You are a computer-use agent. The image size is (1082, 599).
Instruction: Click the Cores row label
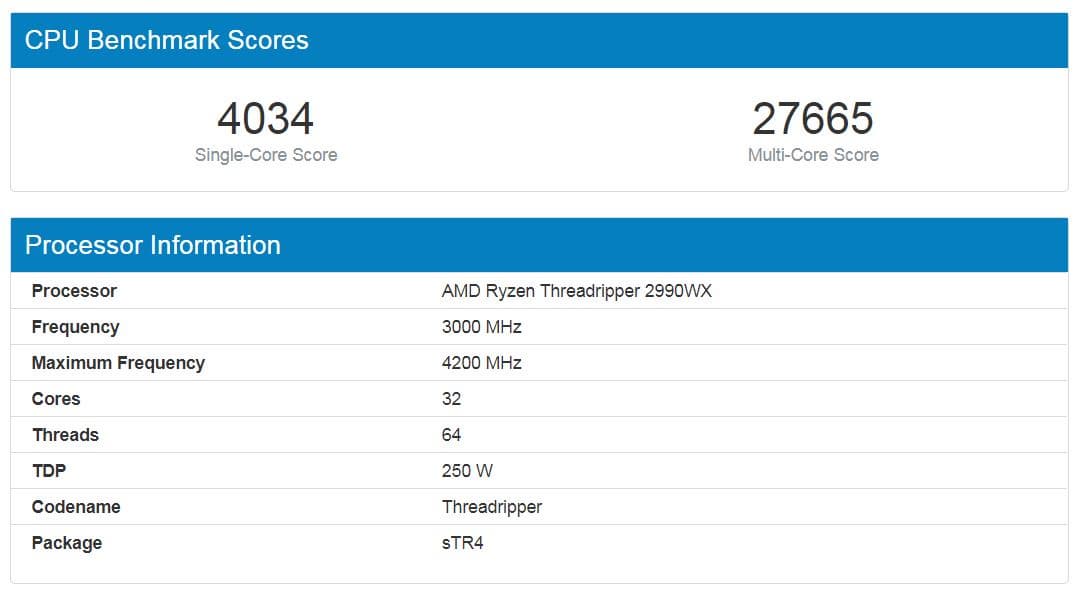pos(56,399)
